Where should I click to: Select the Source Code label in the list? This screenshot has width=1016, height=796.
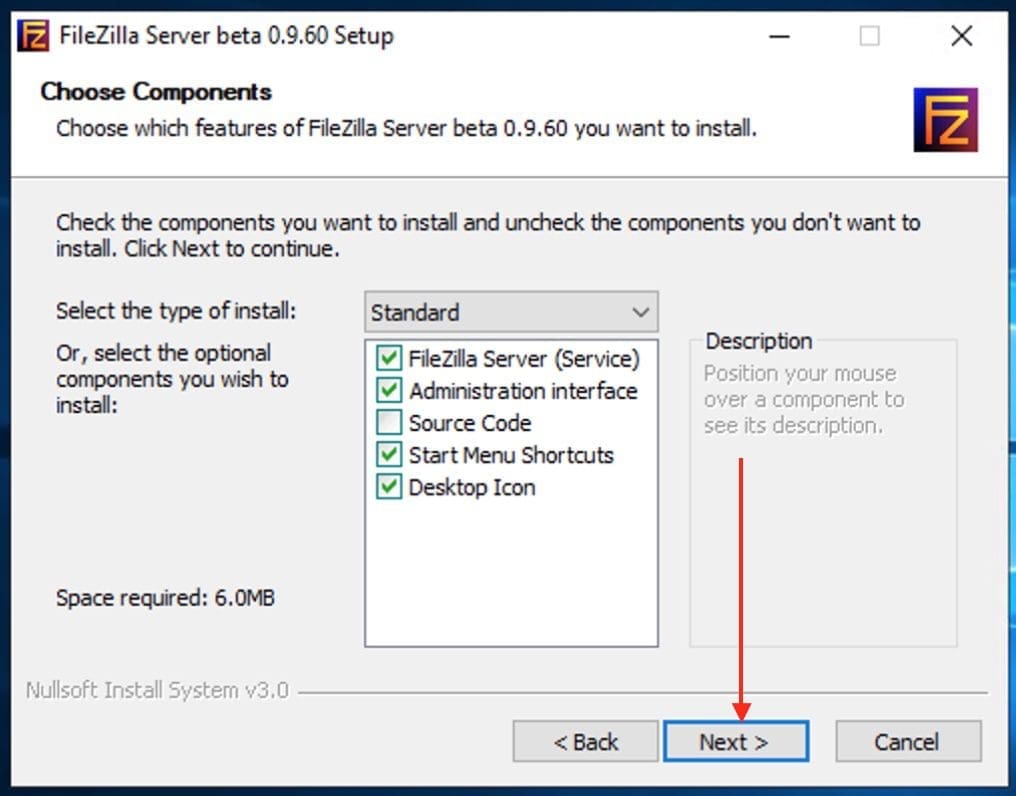(x=469, y=423)
